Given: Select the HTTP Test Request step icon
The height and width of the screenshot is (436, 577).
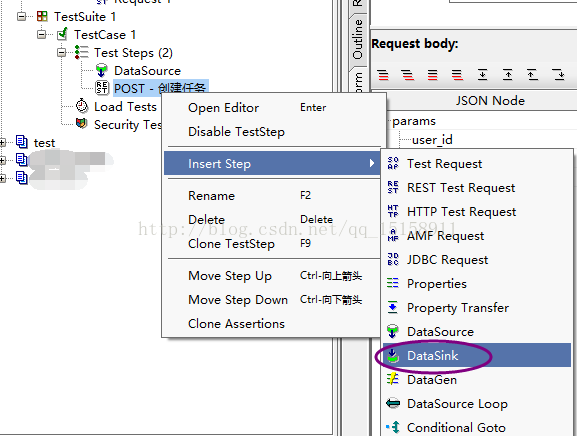Looking at the screenshot, I should (393, 211).
